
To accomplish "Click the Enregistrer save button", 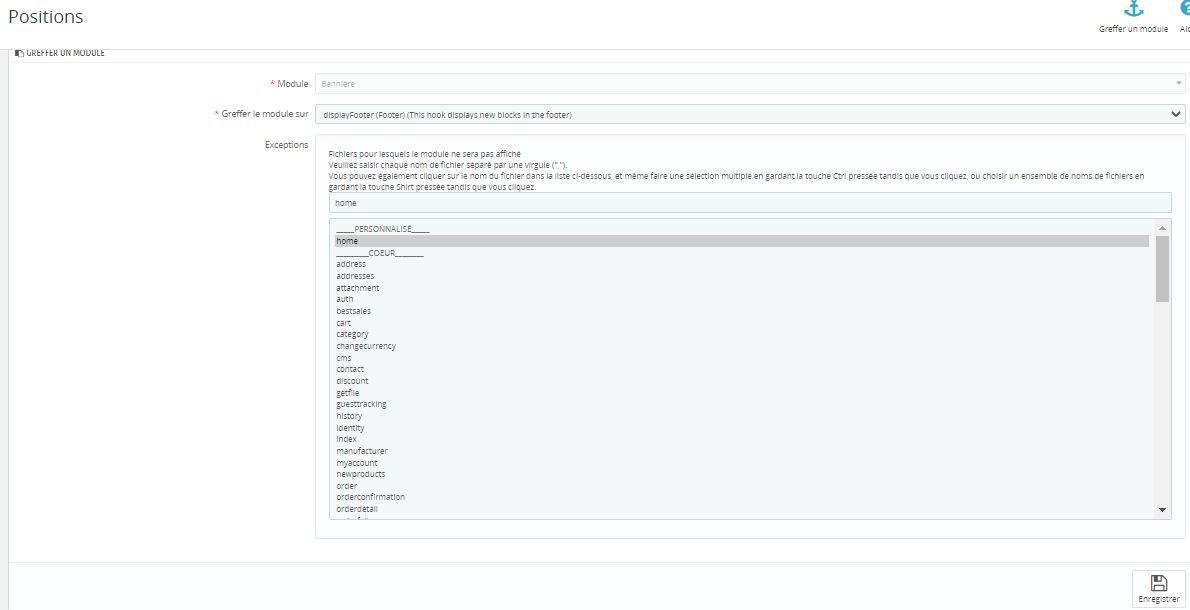I will coord(1159,590).
